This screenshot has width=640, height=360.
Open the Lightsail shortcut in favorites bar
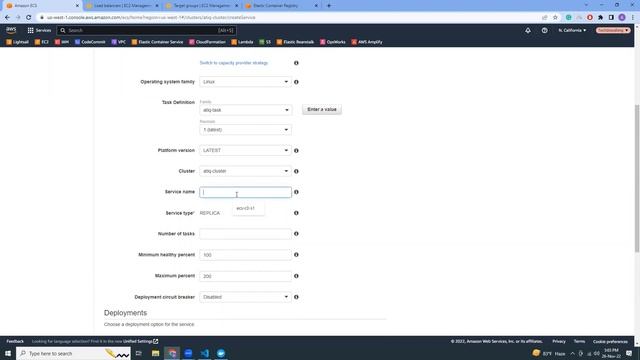pos(18,42)
